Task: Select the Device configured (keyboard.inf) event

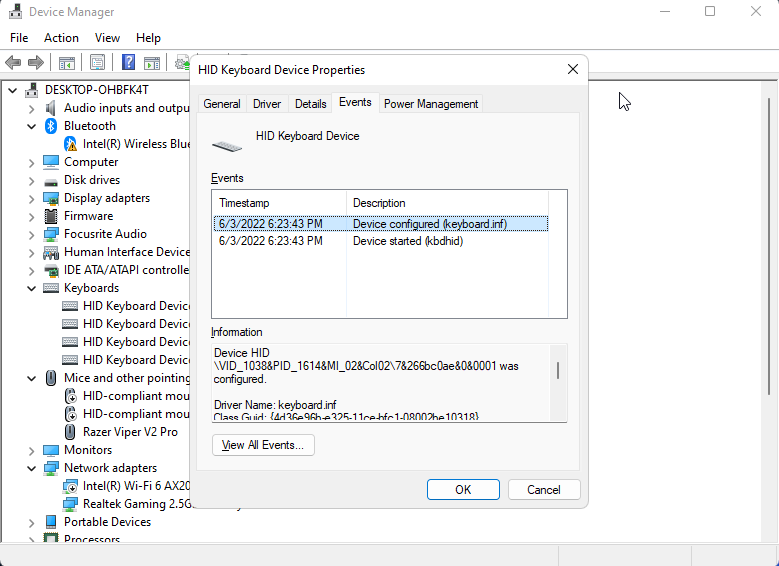Action: pos(381,224)
